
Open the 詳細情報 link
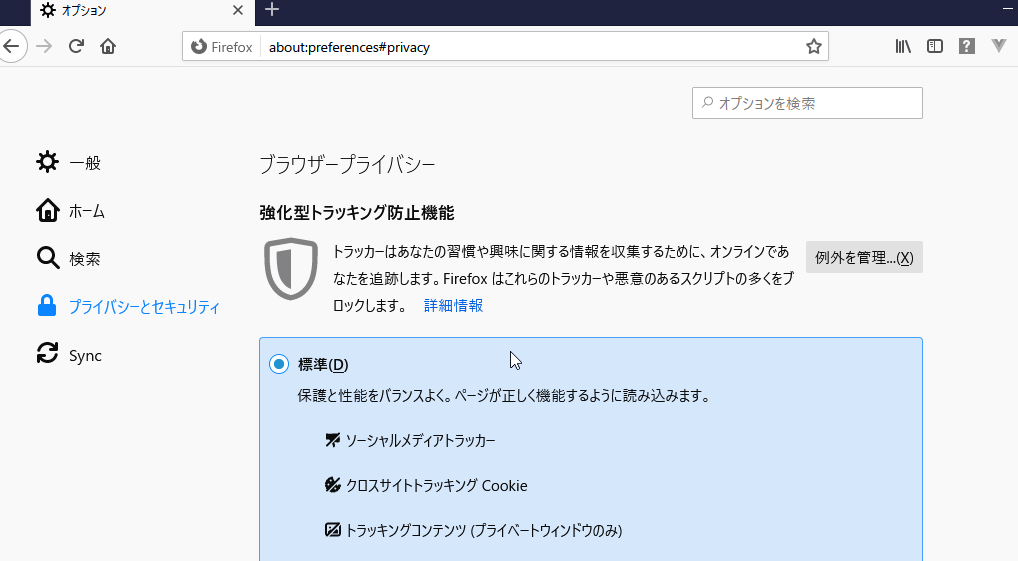tap(453, 306)
